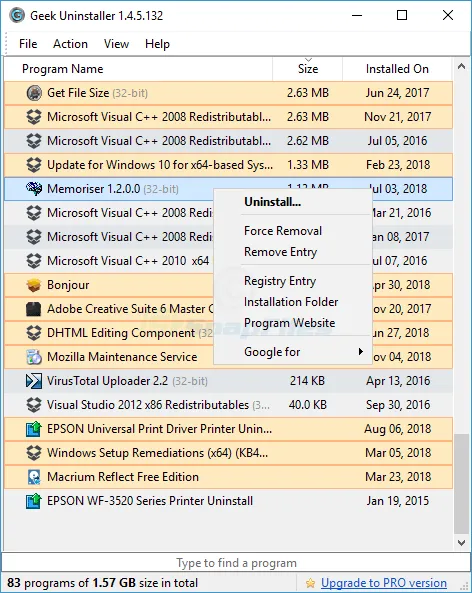472x593 pixels.
Task: Choose Force Removal from the context menu
Action: [x=283, y=231]
